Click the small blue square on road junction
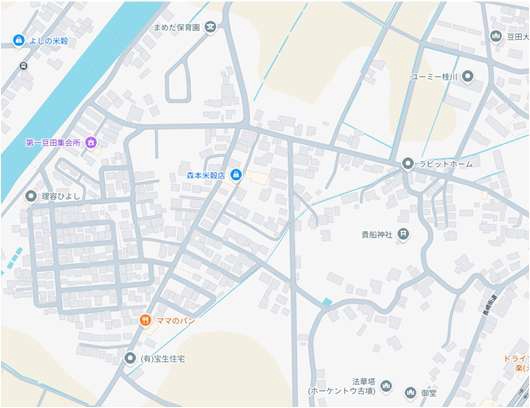The width and height of the screenshot is (530, 408). 327,301
